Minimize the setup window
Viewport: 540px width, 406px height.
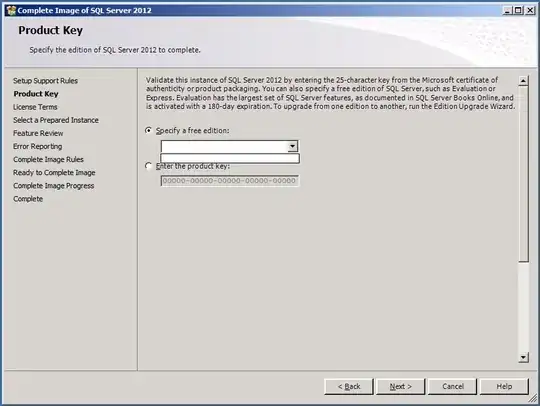pyautogui.click(x=507, y=10)
